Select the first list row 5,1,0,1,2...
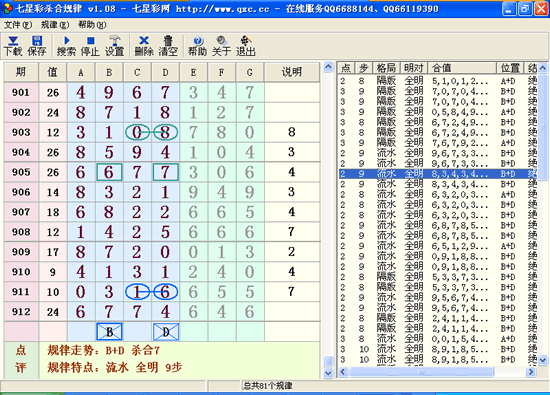This screenshot has width=550, height=395. pos(438,81)
